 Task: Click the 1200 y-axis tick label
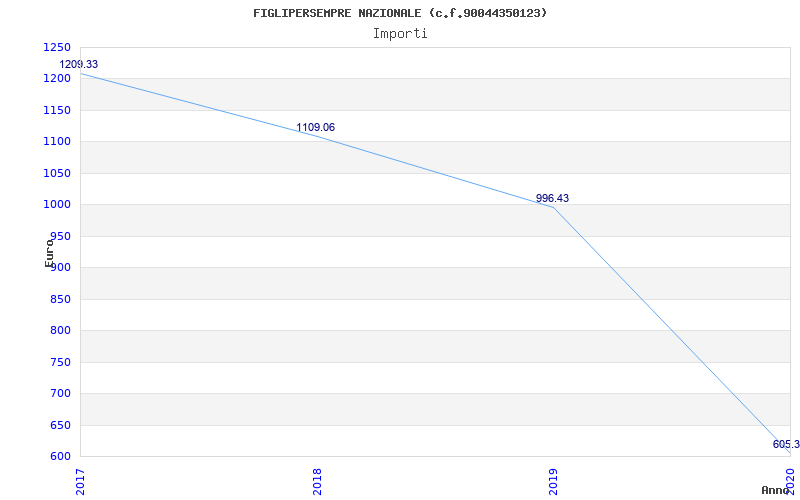pos(57,79)
